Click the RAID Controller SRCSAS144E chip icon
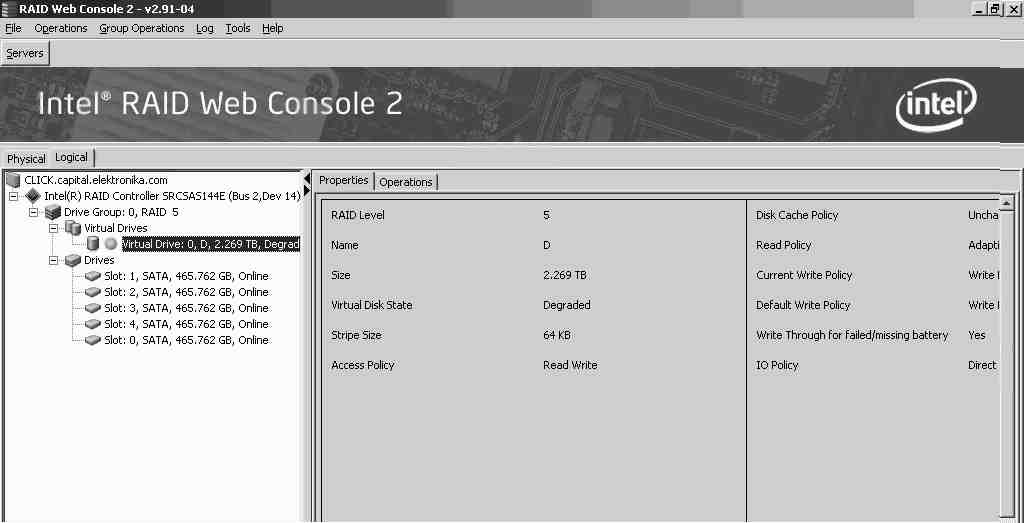The width and height of the screenshot is (1024, 523). point(33,196)
